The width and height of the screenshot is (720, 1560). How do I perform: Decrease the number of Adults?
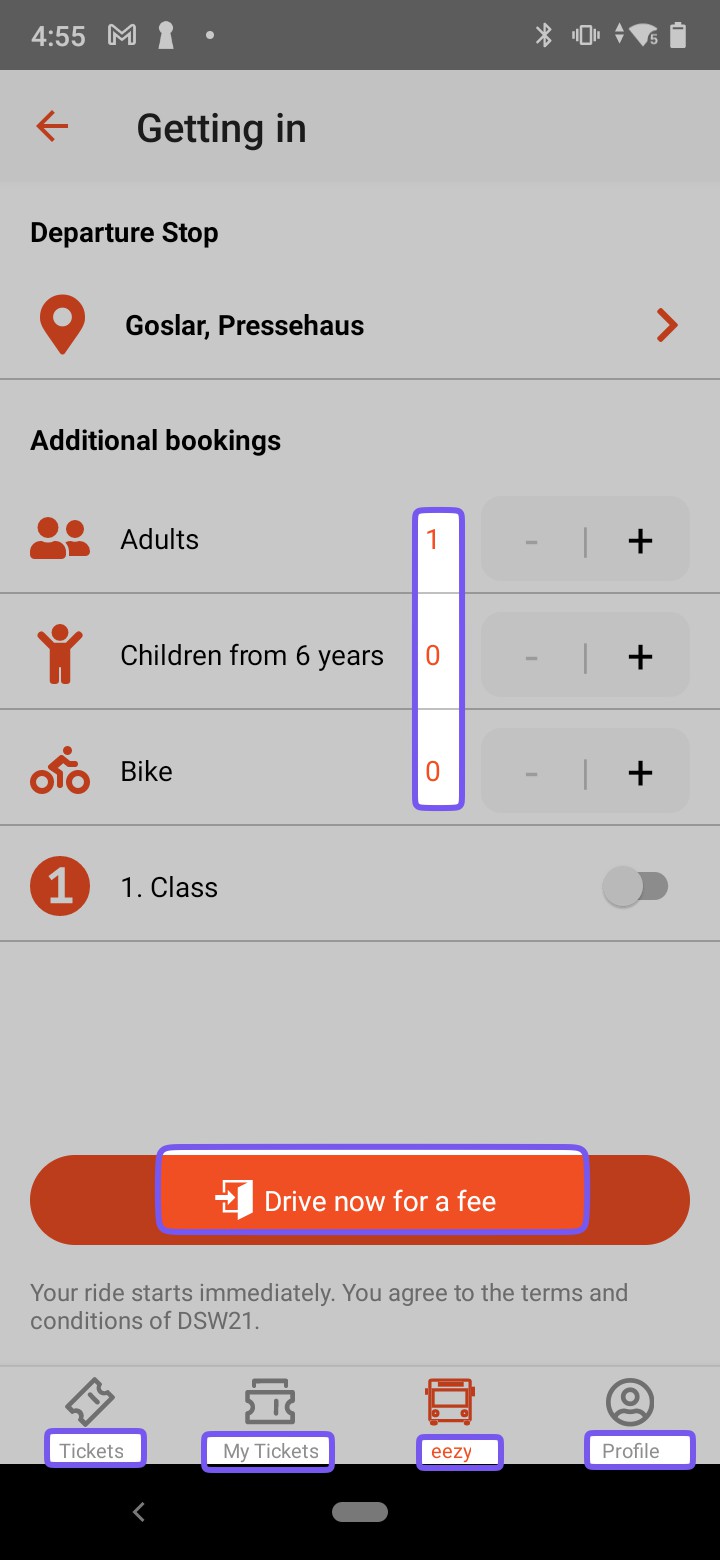point(532,541)
